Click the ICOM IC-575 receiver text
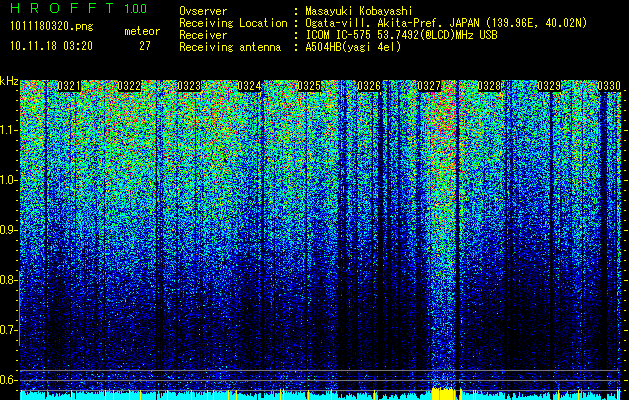Screen dimensions: 629x400 [x=401, y=35]
